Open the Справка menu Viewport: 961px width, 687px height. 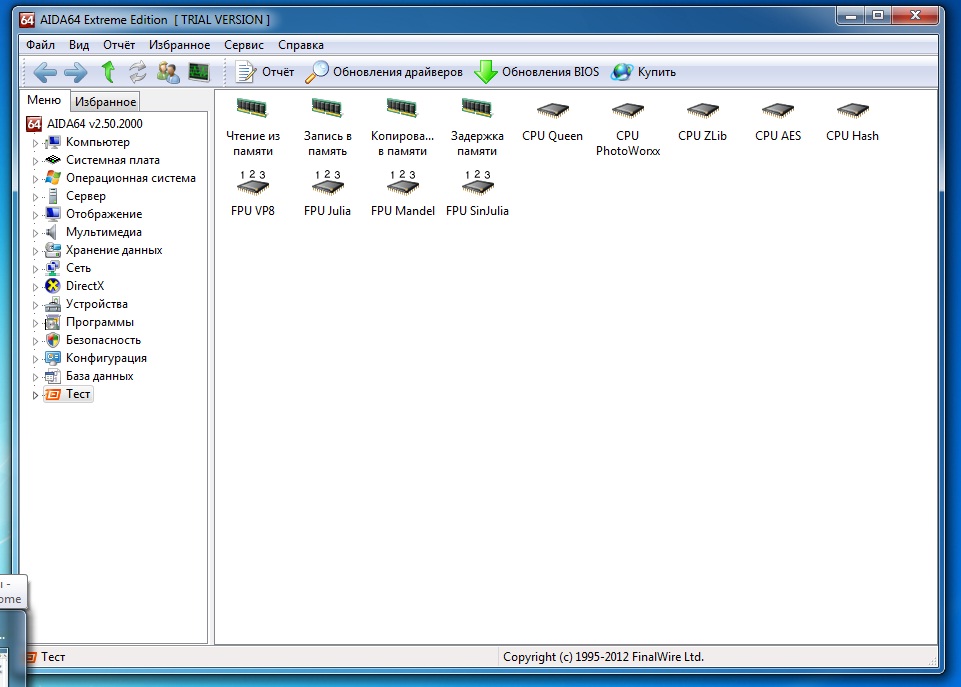(300, 45)
